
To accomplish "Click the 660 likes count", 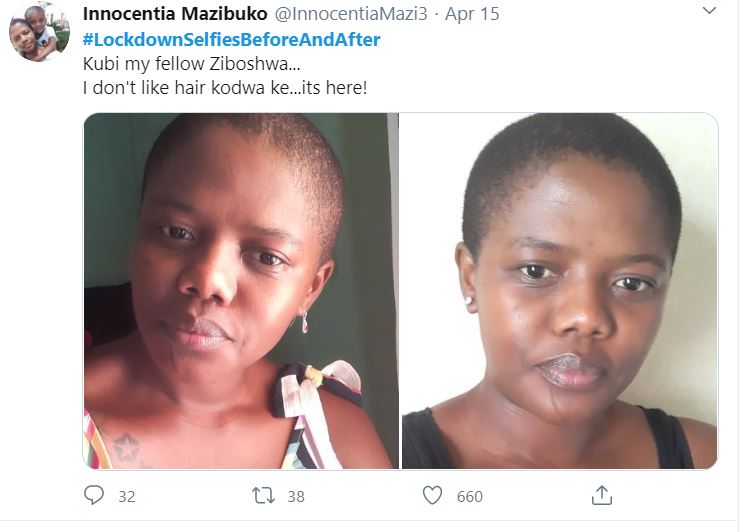I will click(469, 497).
